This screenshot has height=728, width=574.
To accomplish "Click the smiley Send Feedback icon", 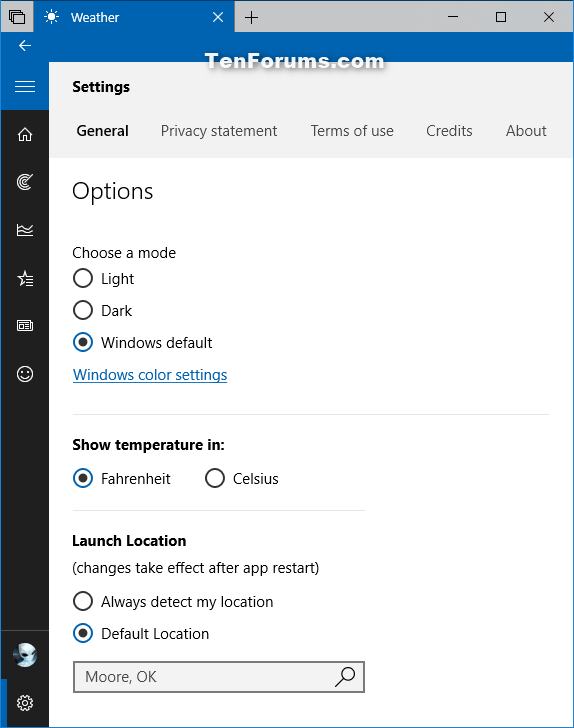I will [25, 374].
